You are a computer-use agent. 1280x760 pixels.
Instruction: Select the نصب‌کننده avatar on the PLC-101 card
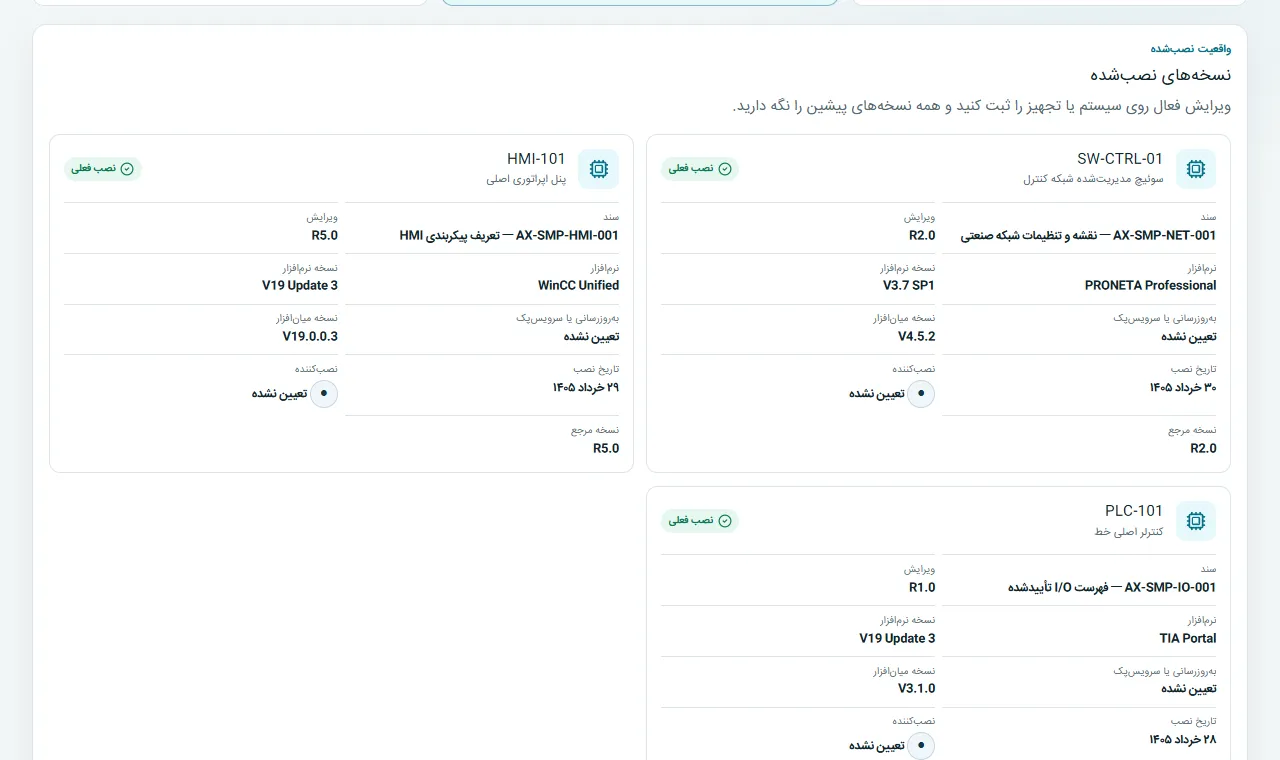[x=921, y=746]
